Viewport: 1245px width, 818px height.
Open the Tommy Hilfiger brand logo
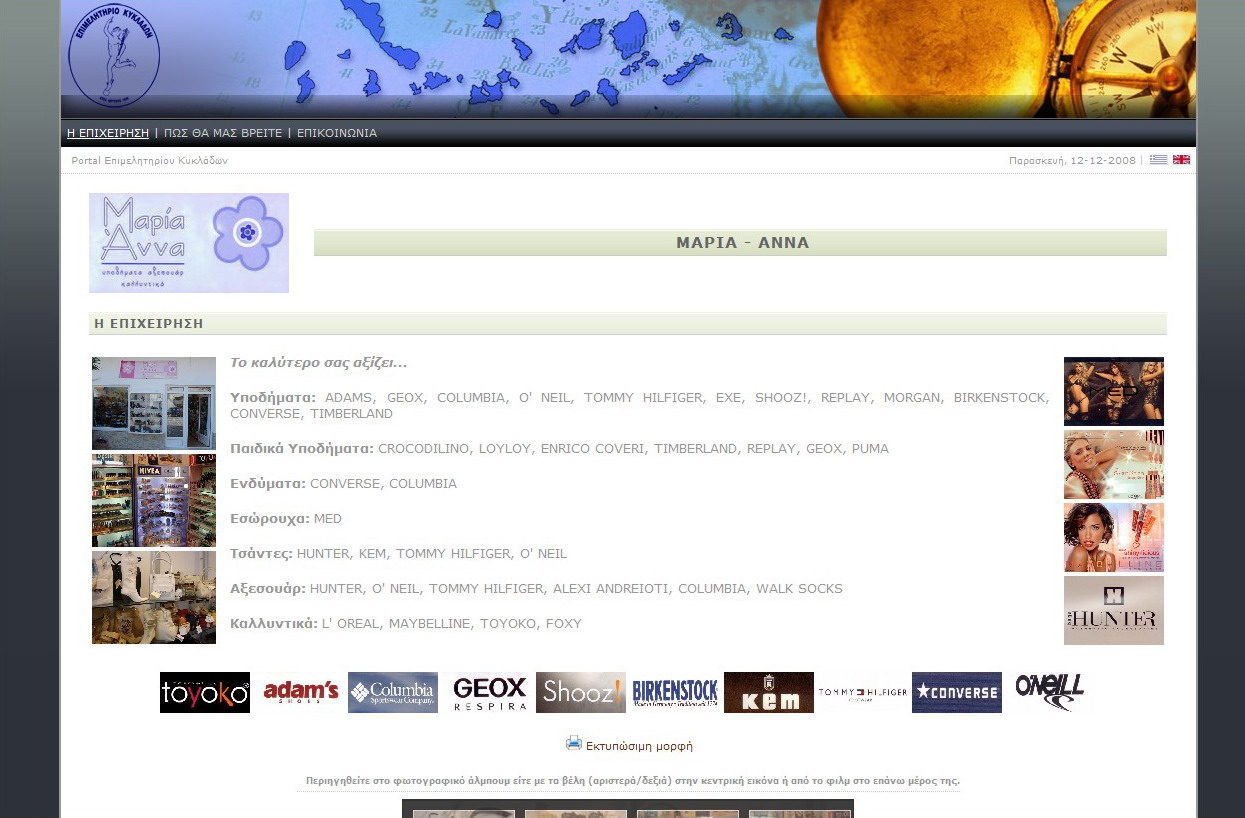coord(863,692)
